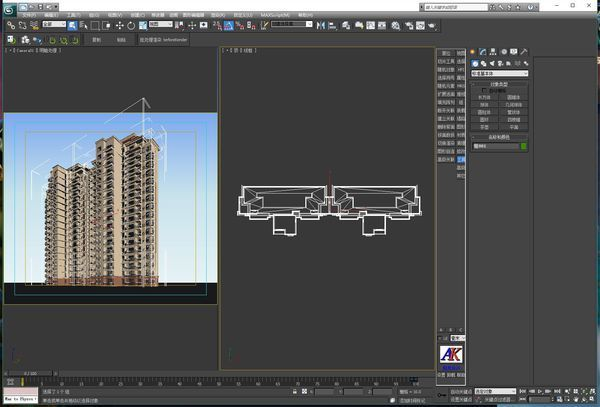The image size is (601, 408).
Task: Open the geometry type dropdown in Create panel
Action: point(499,73)
